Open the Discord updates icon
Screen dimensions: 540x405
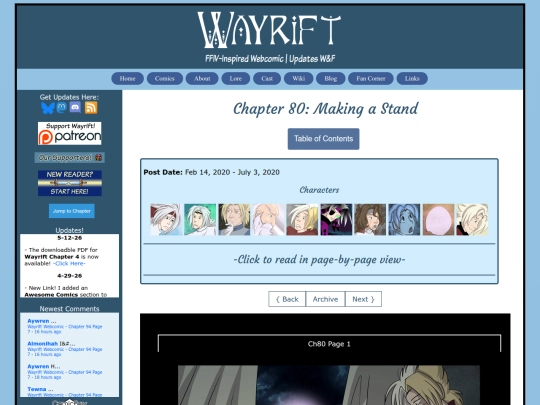click(x=75, y=108)
